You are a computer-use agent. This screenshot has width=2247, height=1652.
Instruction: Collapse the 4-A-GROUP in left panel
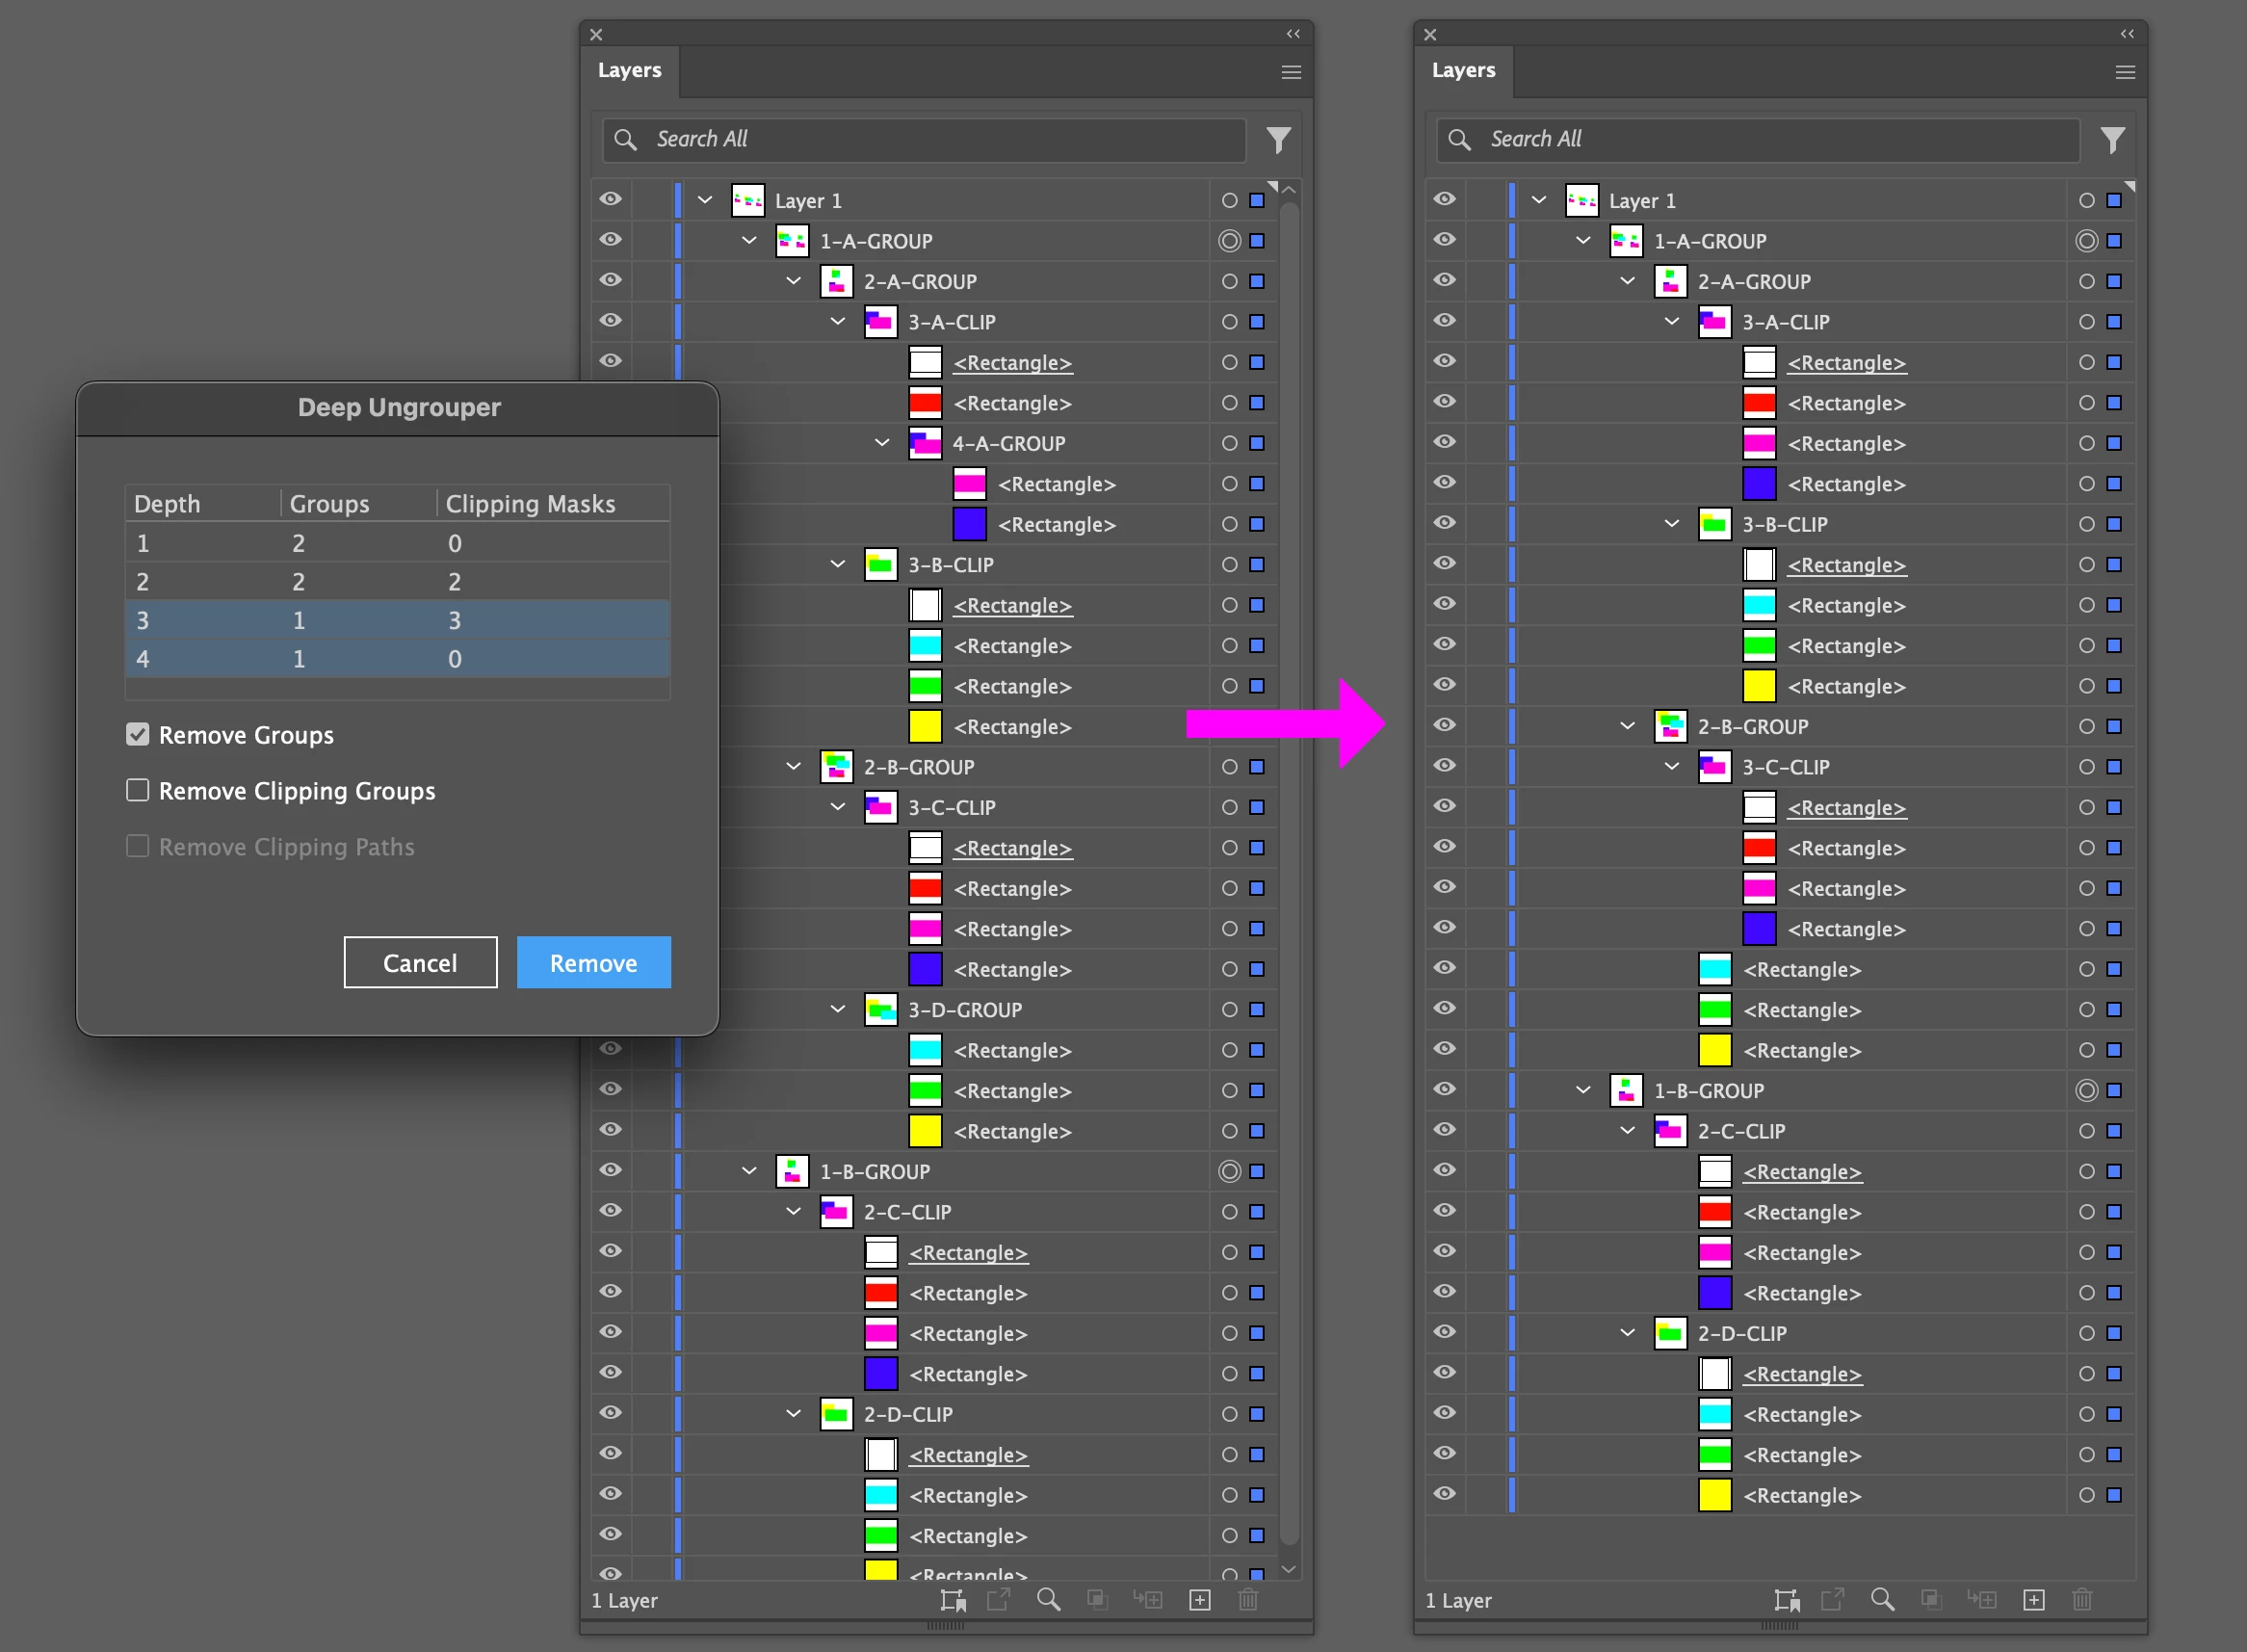pos(882,443)
